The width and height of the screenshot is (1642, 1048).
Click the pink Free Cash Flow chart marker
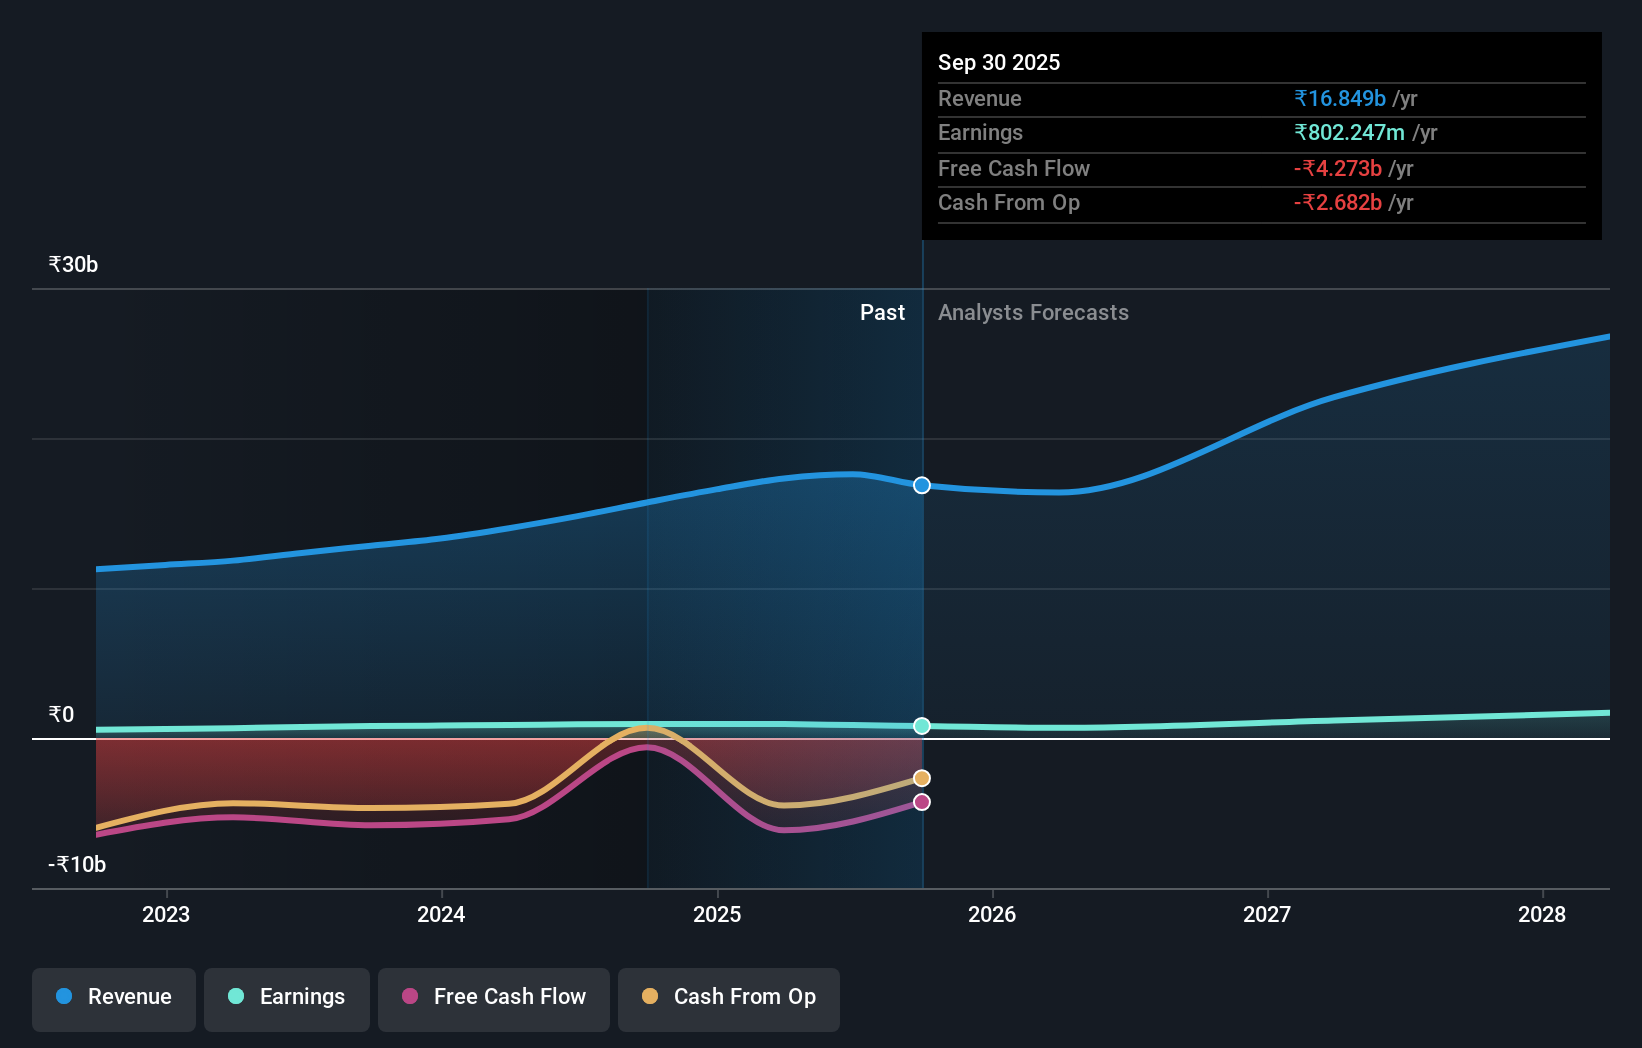point(921,801)
